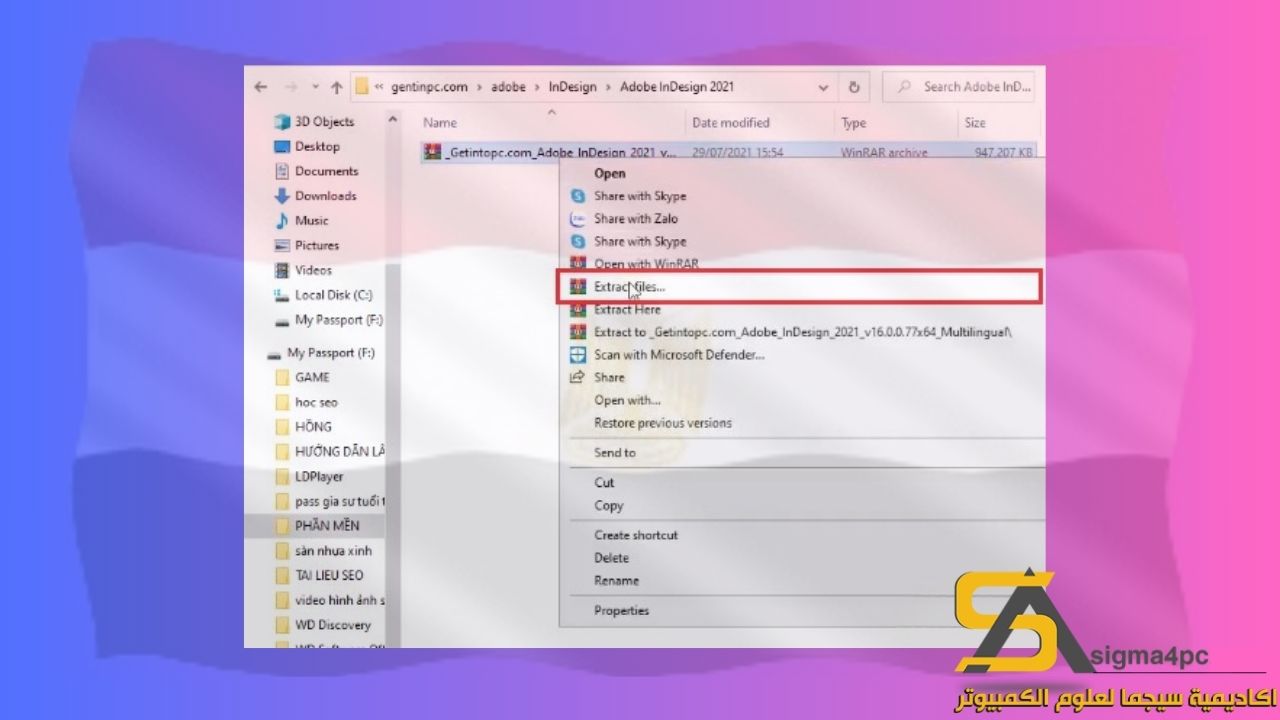Go up one folder level

coord(337,87)
